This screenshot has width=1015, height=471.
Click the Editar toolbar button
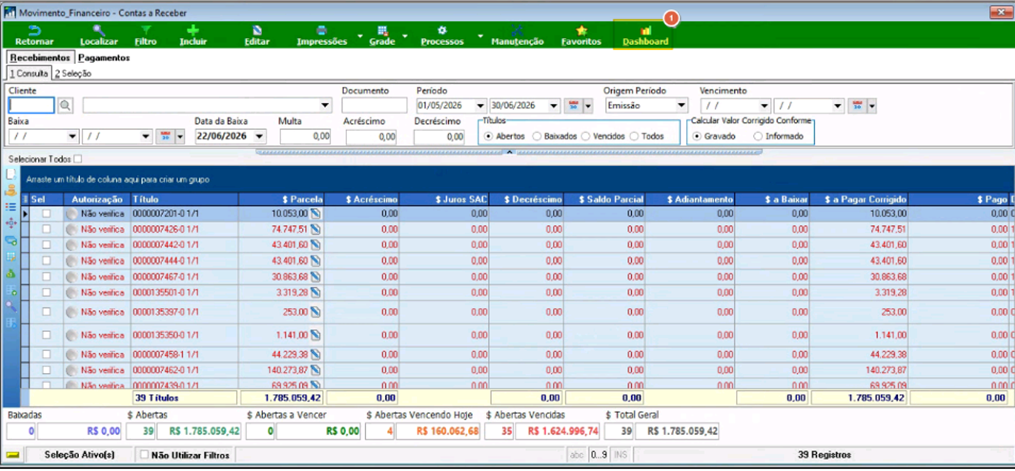point(257,36)
